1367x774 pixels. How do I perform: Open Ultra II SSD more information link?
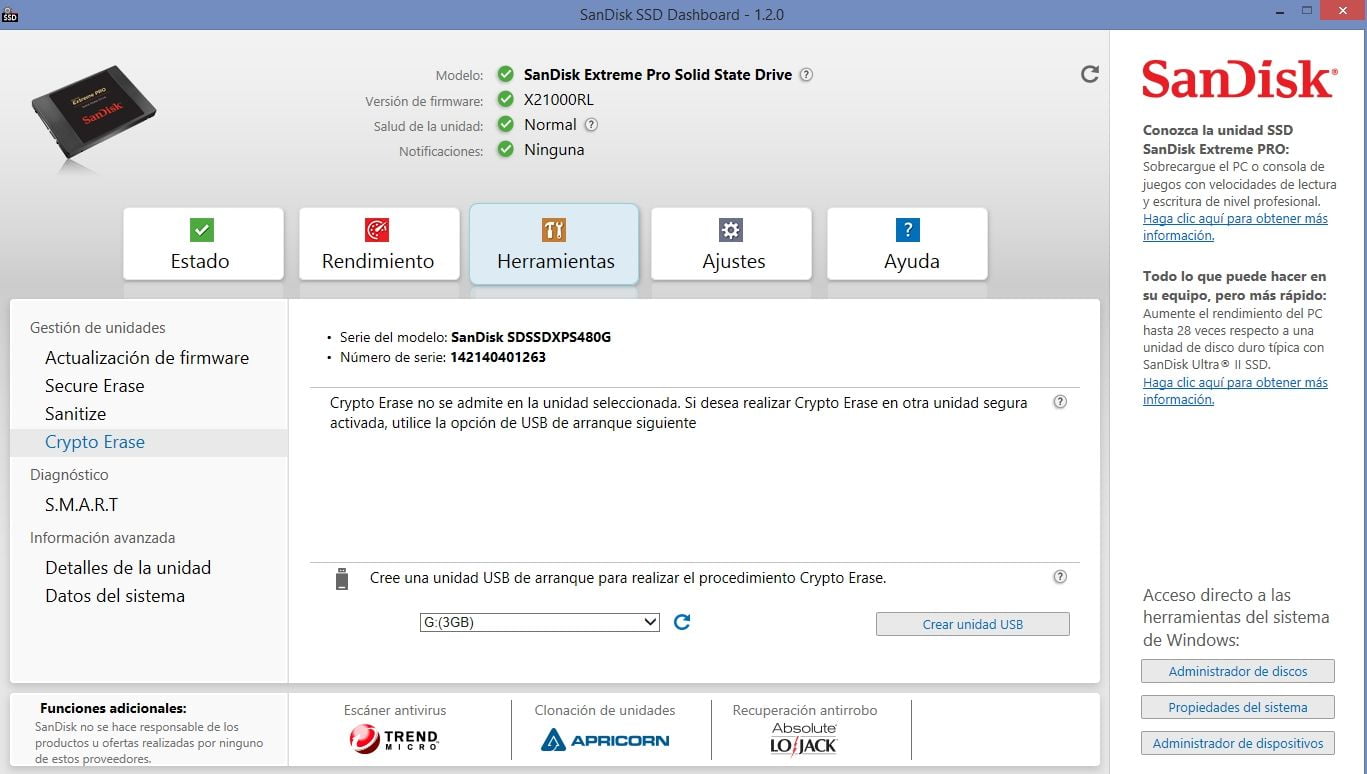pos(1235,391)
